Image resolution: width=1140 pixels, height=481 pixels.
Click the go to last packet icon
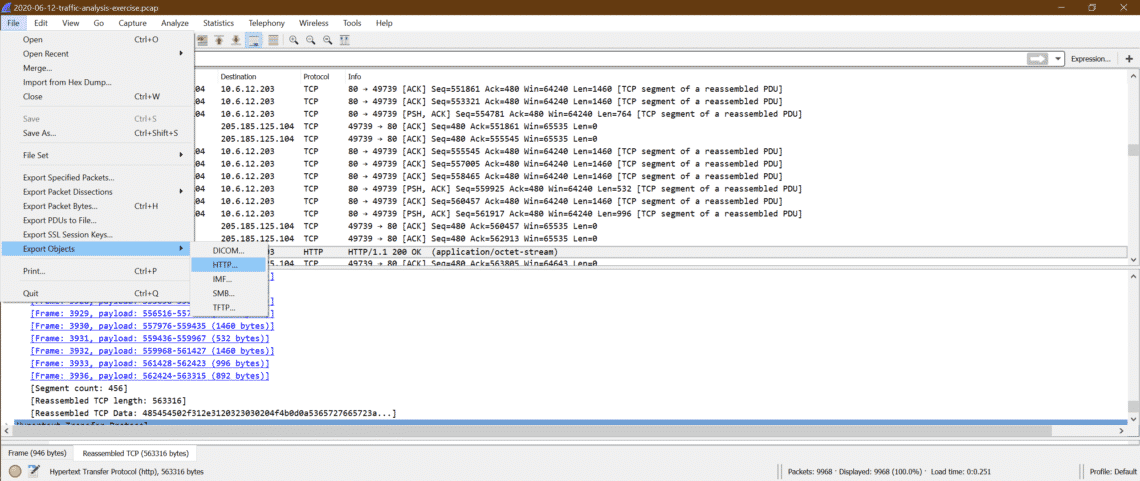tap(236, 40)
